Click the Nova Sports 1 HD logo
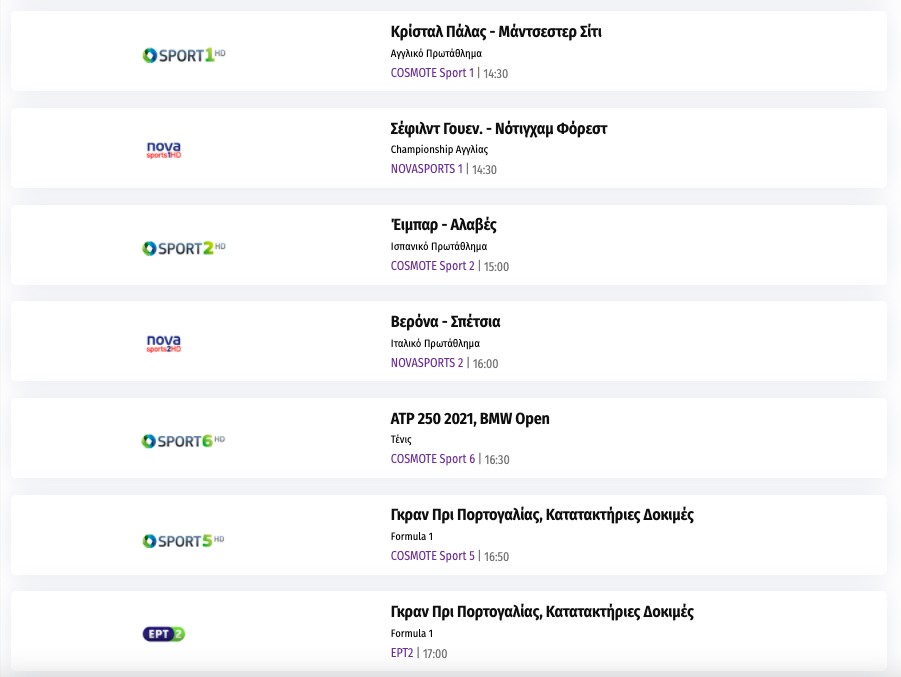Viewport: 901px width, 677px height. click(x=163, y=150)
